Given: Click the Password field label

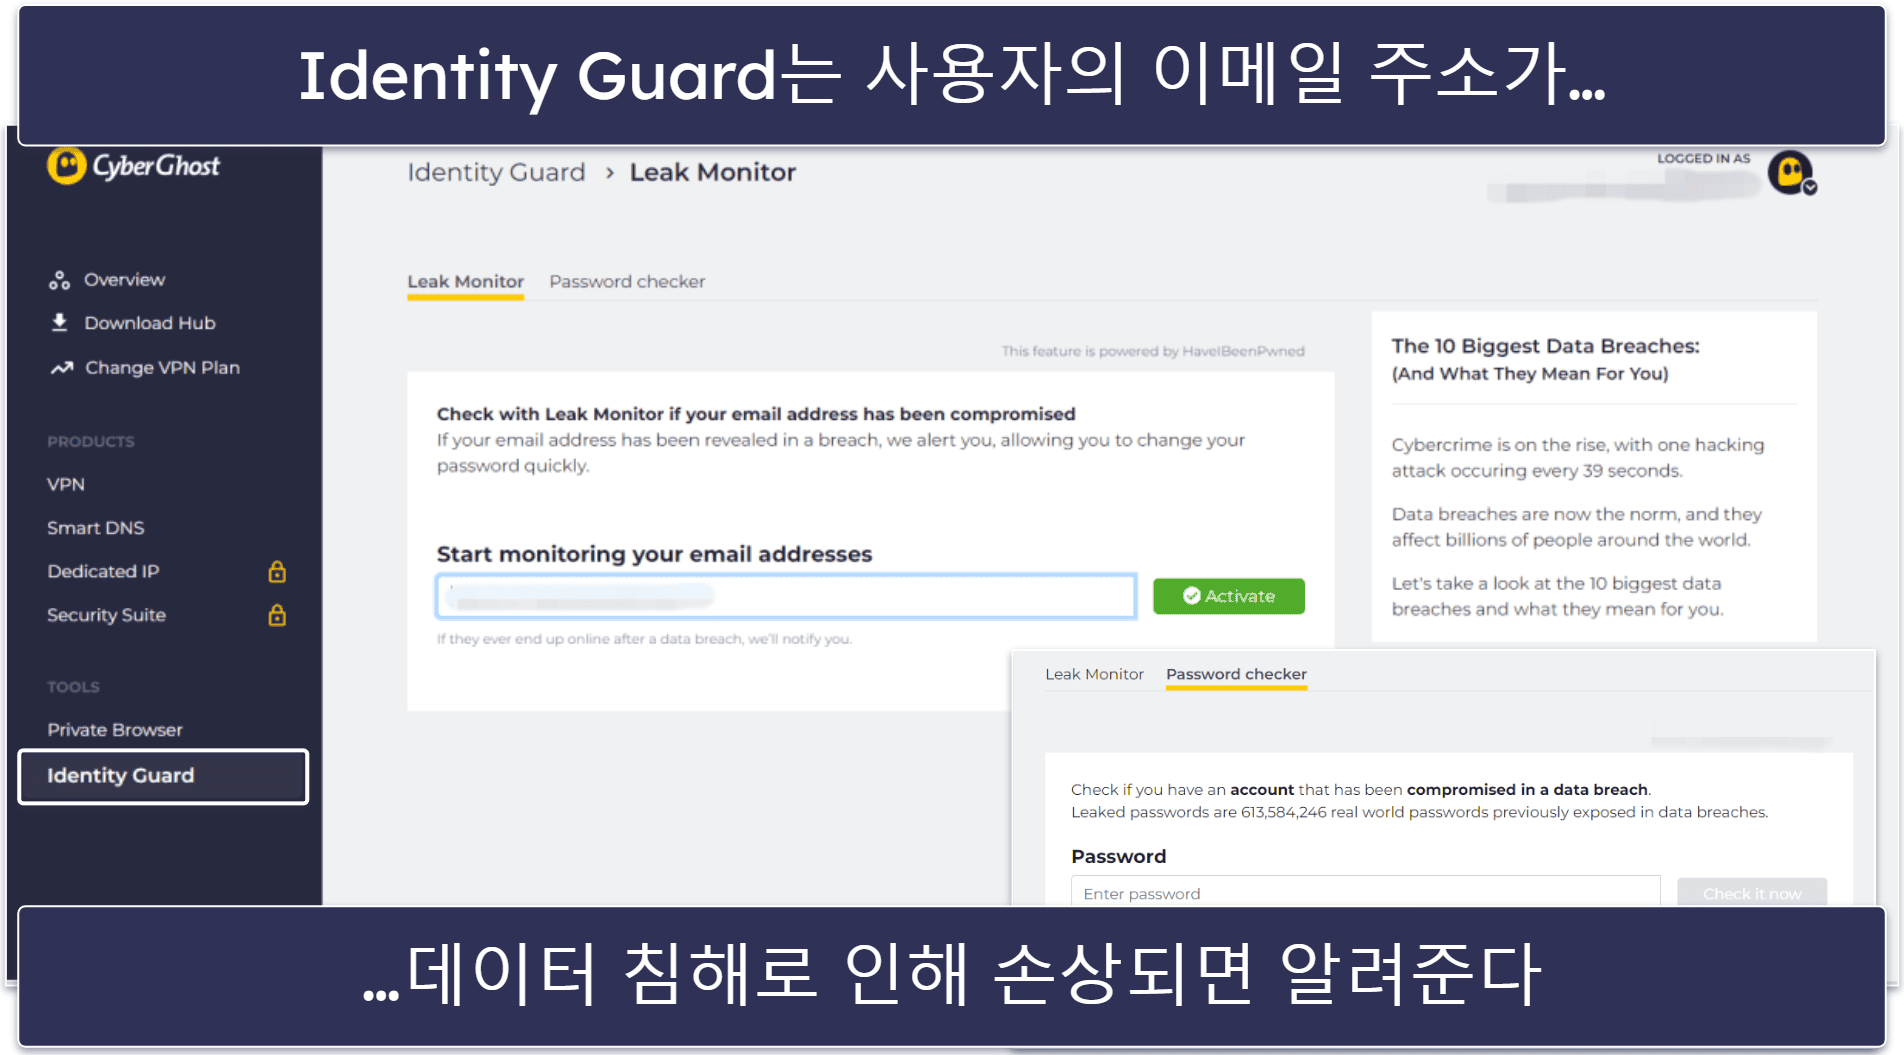Looking at the screenshot, I should (1118, 856).
